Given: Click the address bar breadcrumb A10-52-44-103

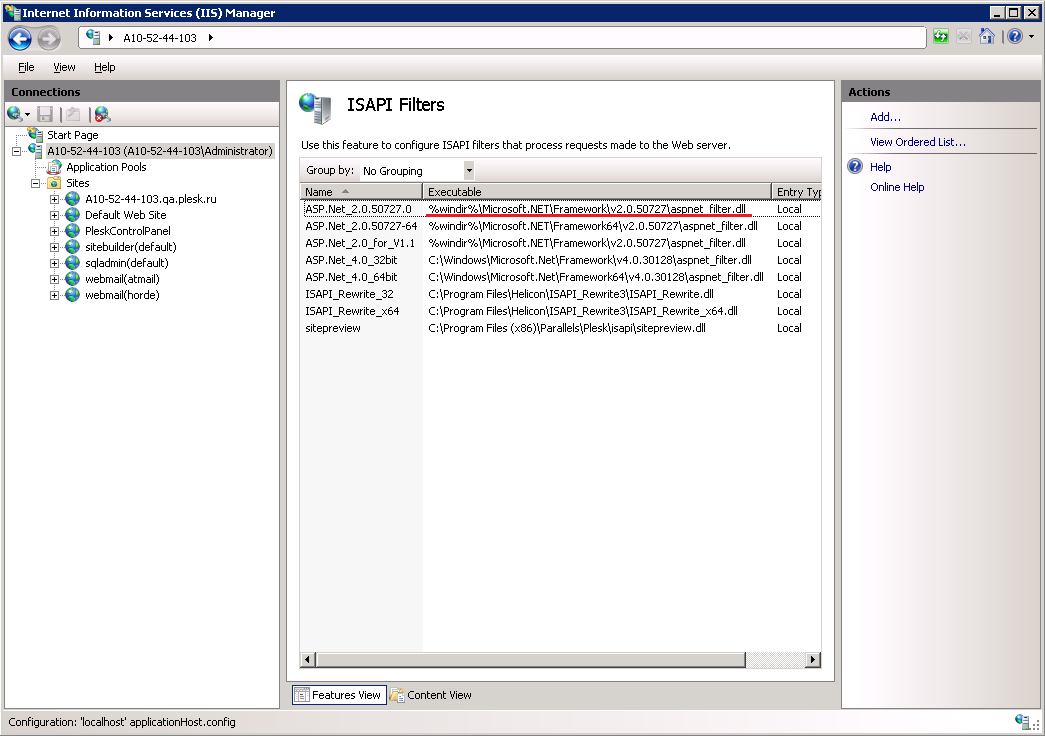Looking at the screenshot, I should 160,38.
